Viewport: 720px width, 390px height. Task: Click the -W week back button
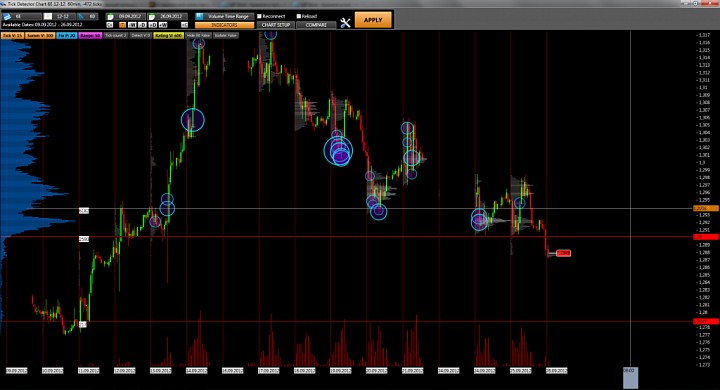coord(132,25)
